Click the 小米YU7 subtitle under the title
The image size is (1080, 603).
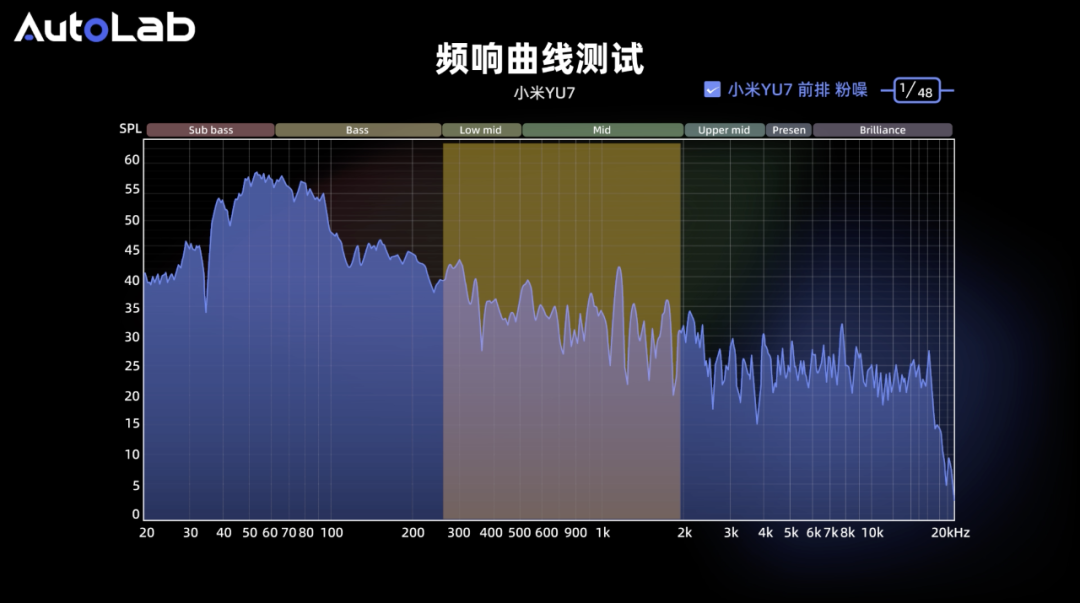pyautogui.click(x=544, y=92)
